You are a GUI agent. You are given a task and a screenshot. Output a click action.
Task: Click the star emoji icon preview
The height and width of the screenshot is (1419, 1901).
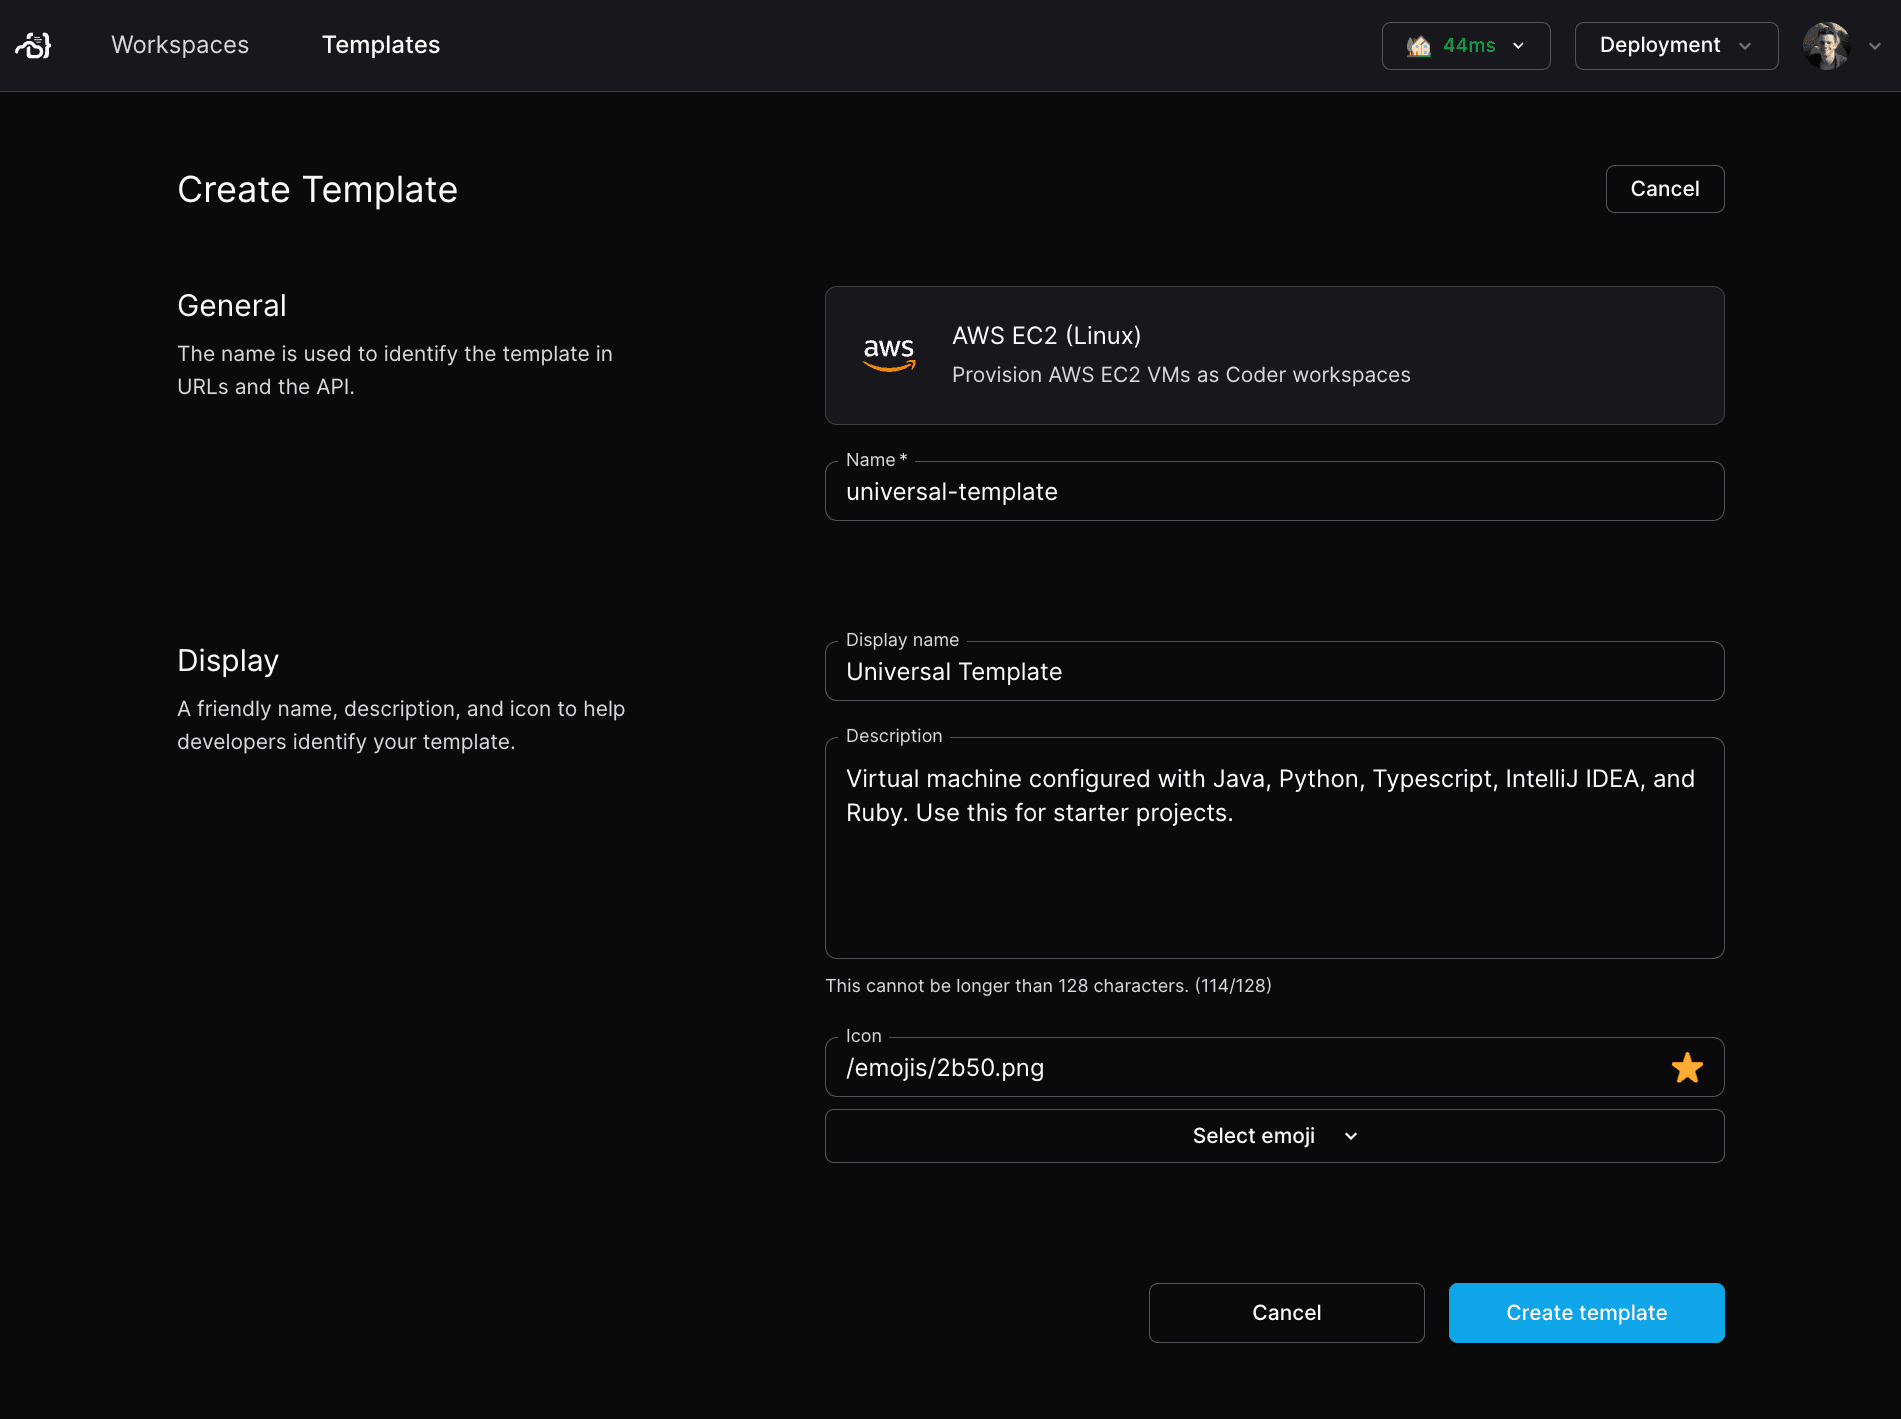point(1687,1068)
